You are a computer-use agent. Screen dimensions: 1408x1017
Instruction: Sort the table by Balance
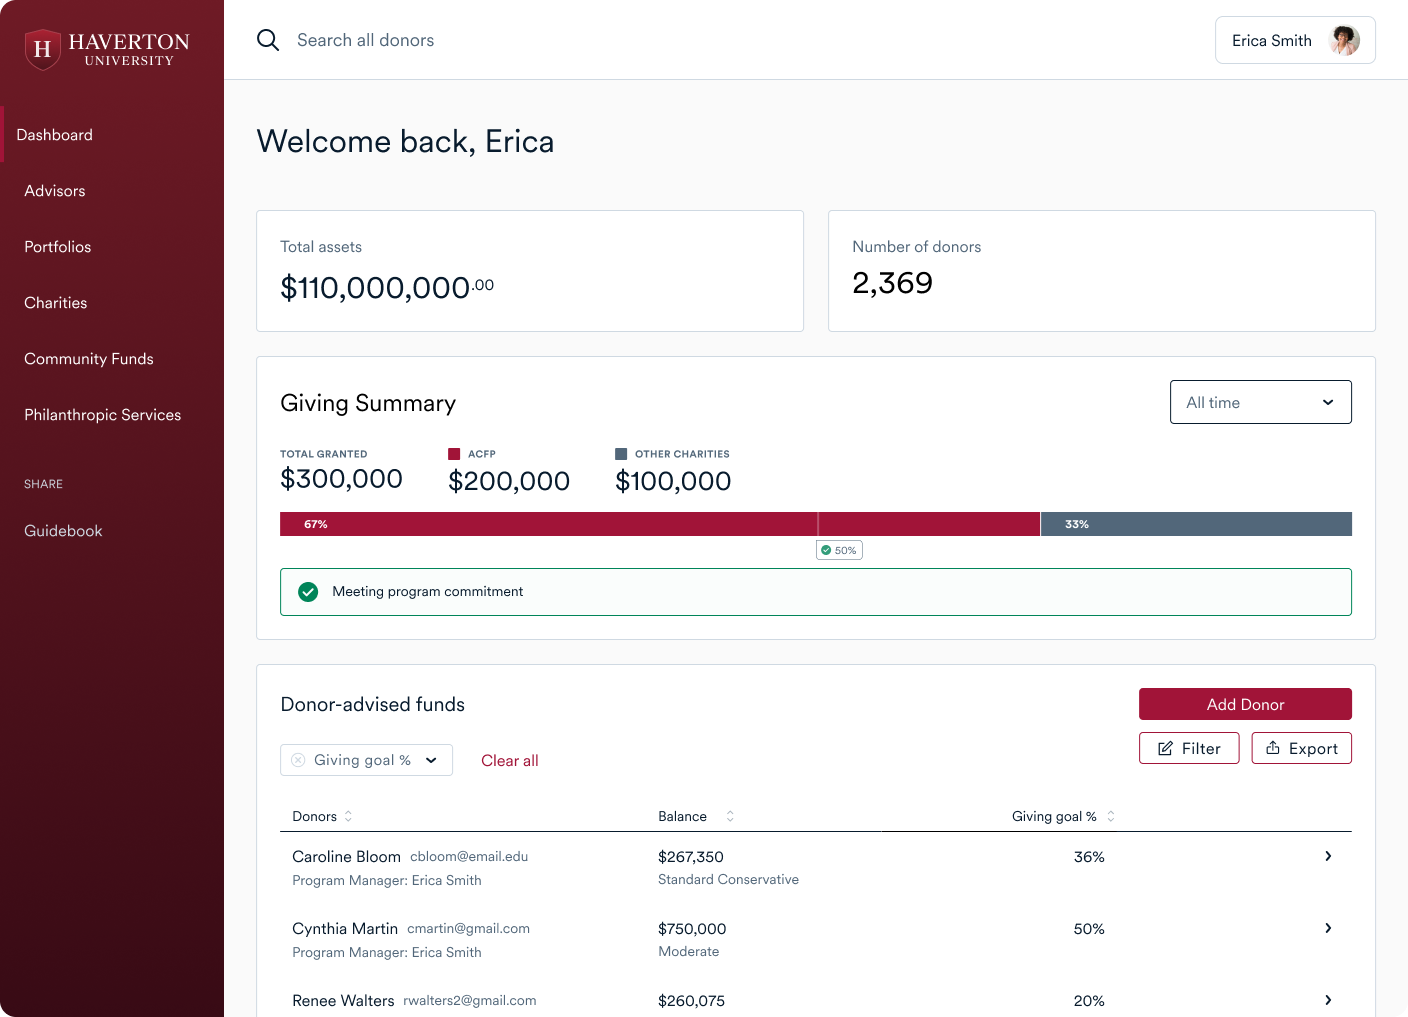tap(729, 816)
